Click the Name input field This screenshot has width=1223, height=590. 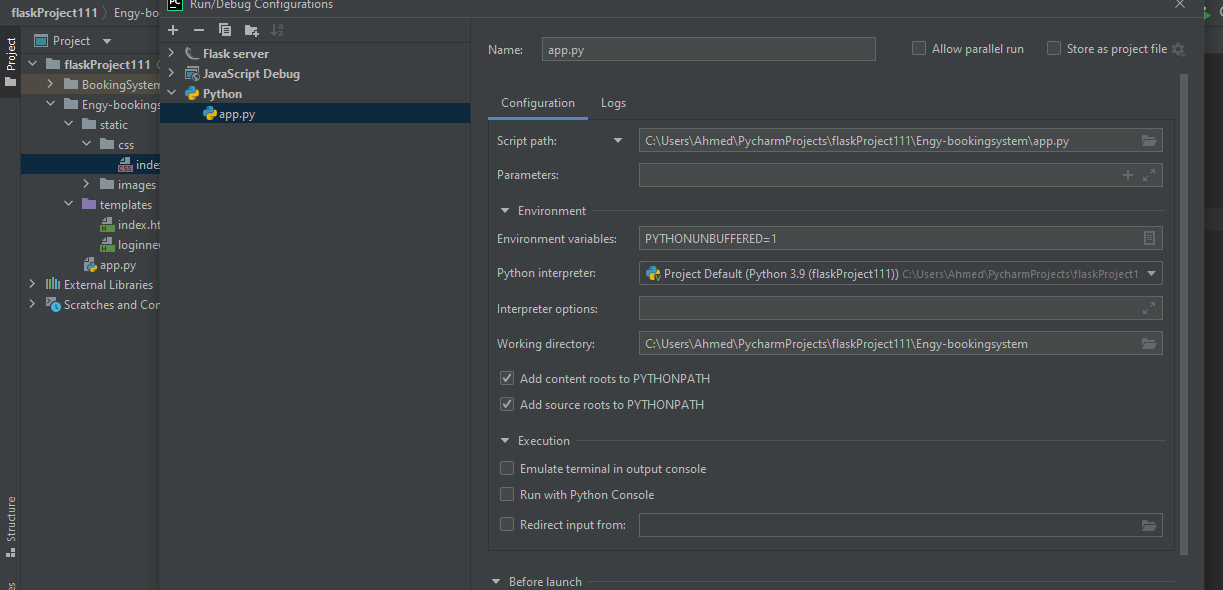coord(708,49)
